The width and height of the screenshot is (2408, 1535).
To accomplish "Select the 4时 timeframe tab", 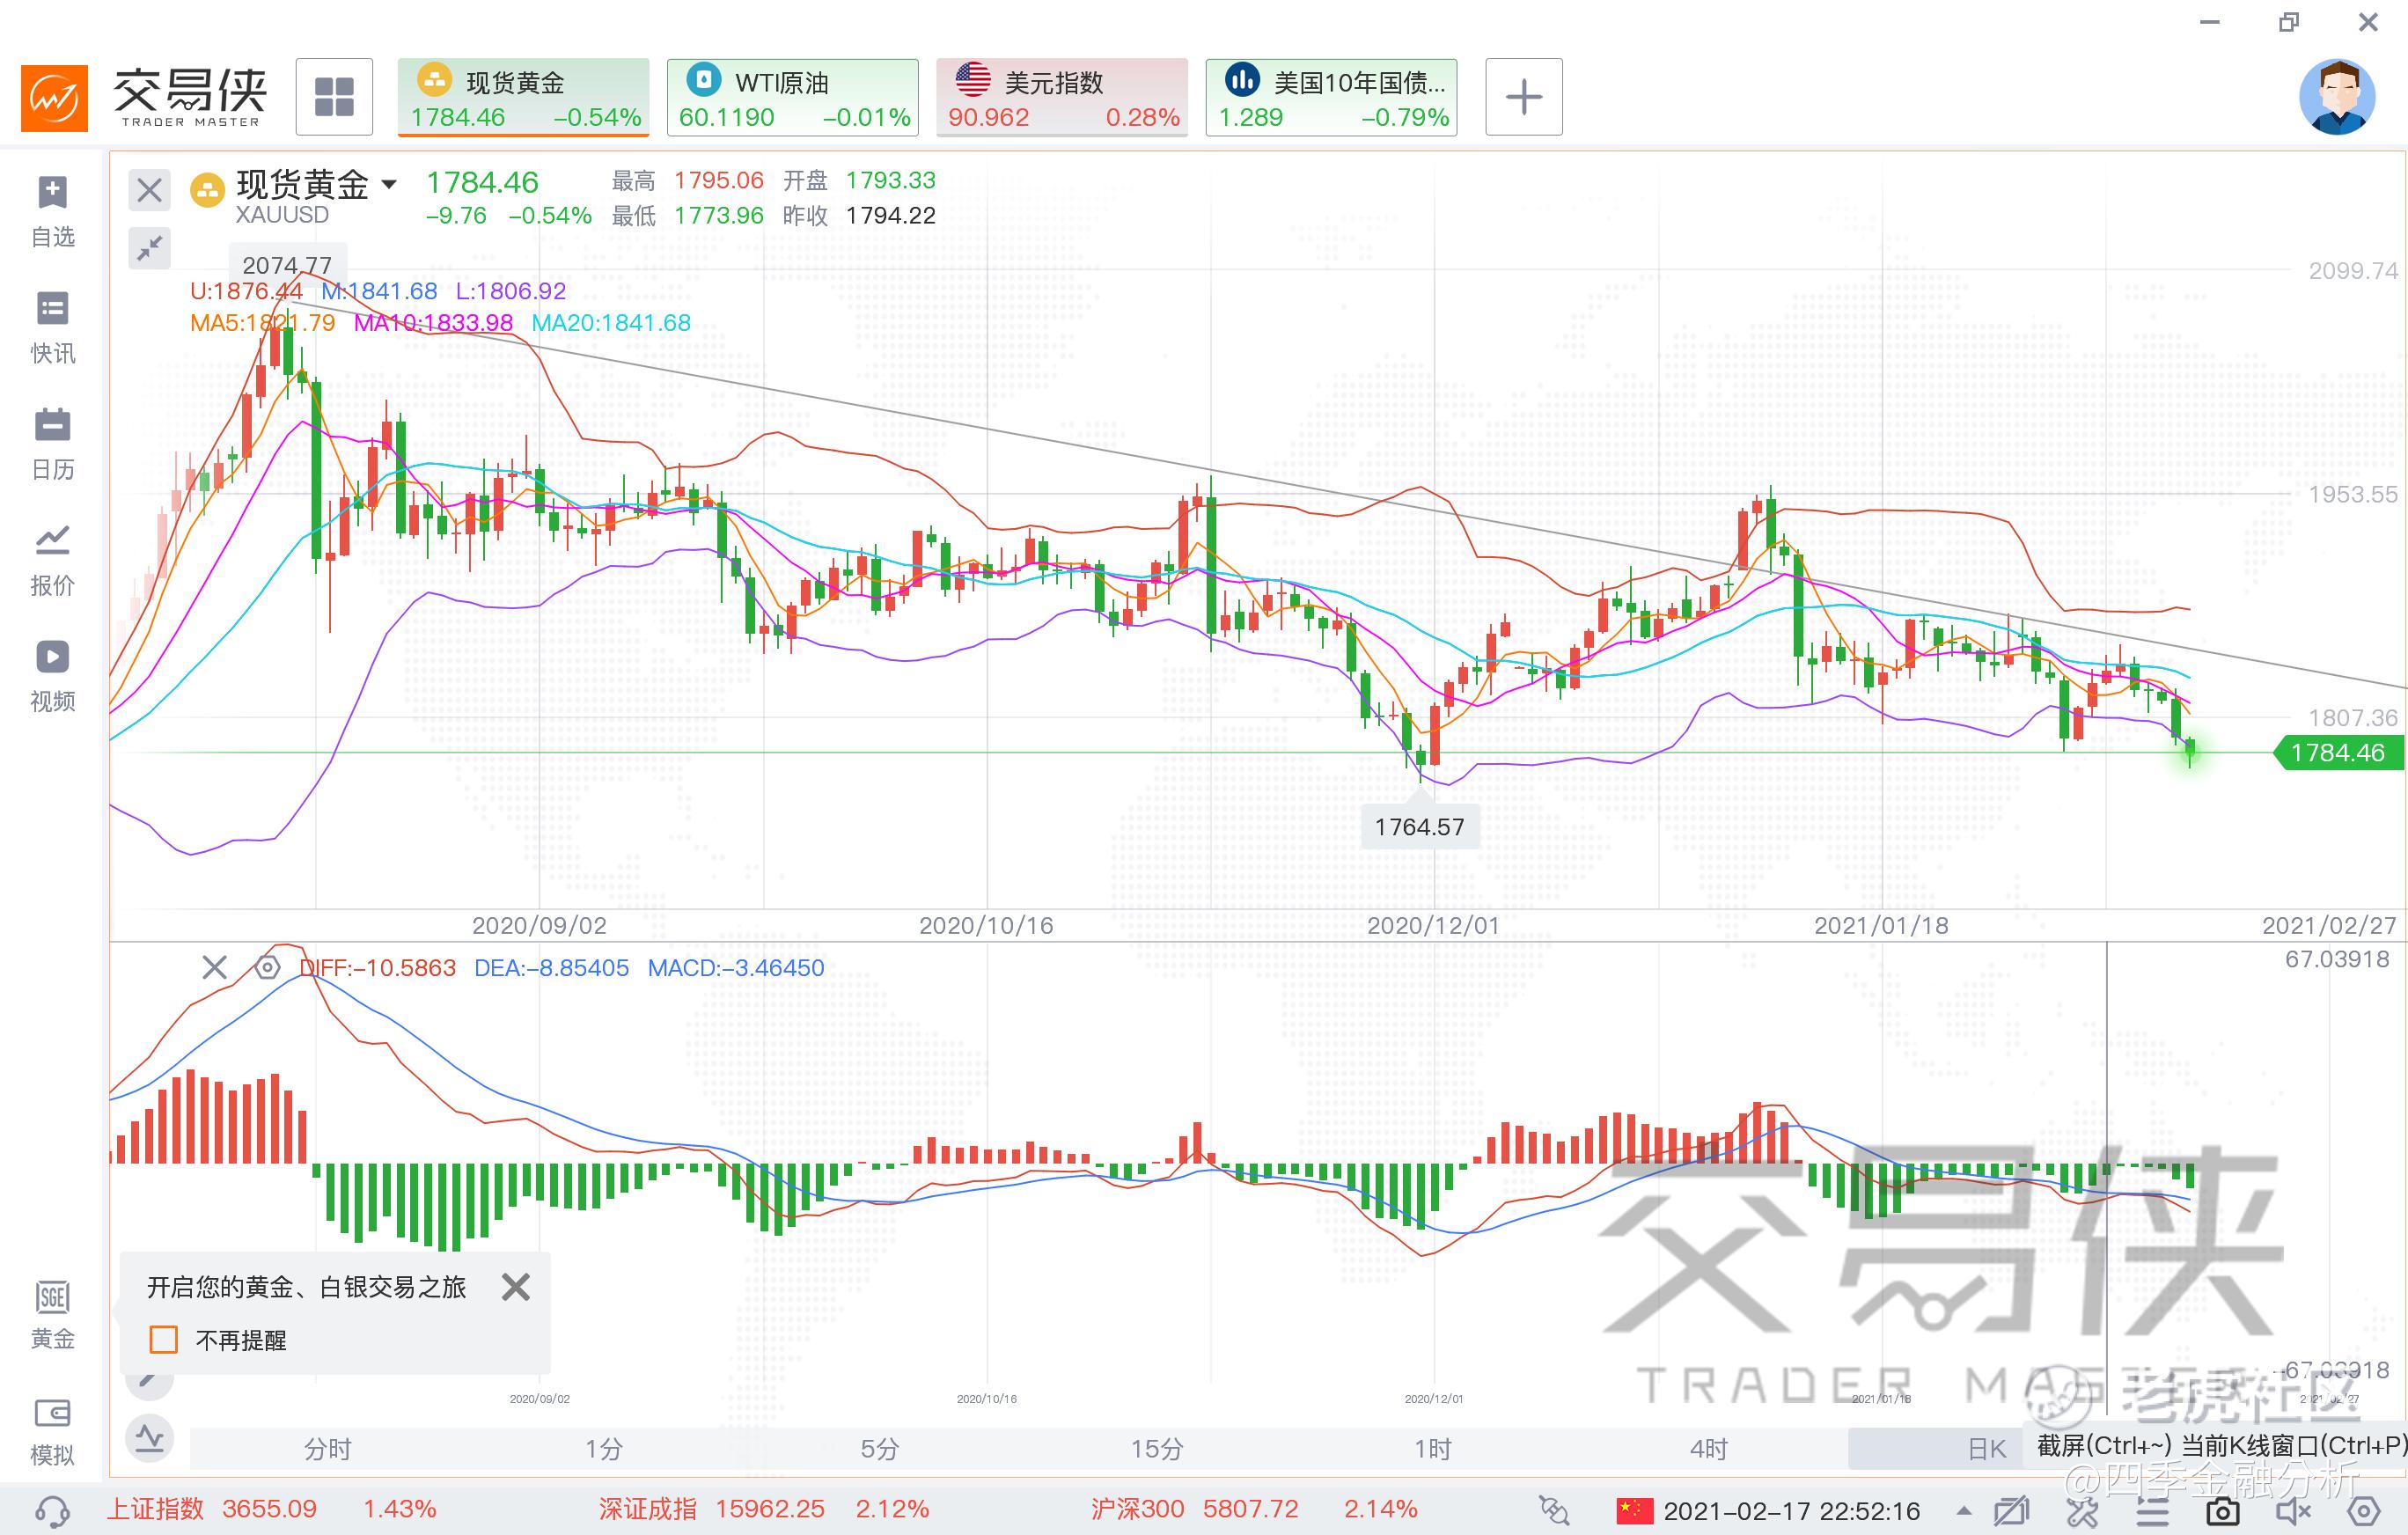I will (1708, 1448).
